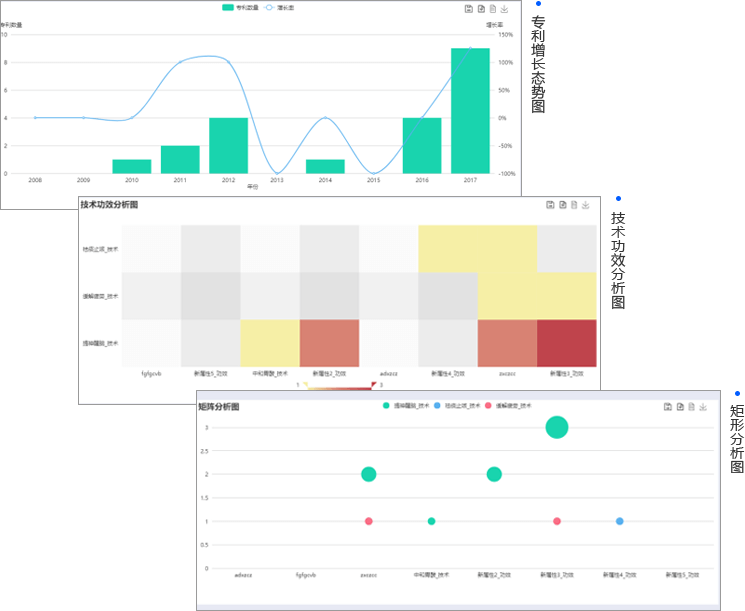
Task: Click save icon in 技术功效分析图 heatmap panel
Action: (550, 205)
